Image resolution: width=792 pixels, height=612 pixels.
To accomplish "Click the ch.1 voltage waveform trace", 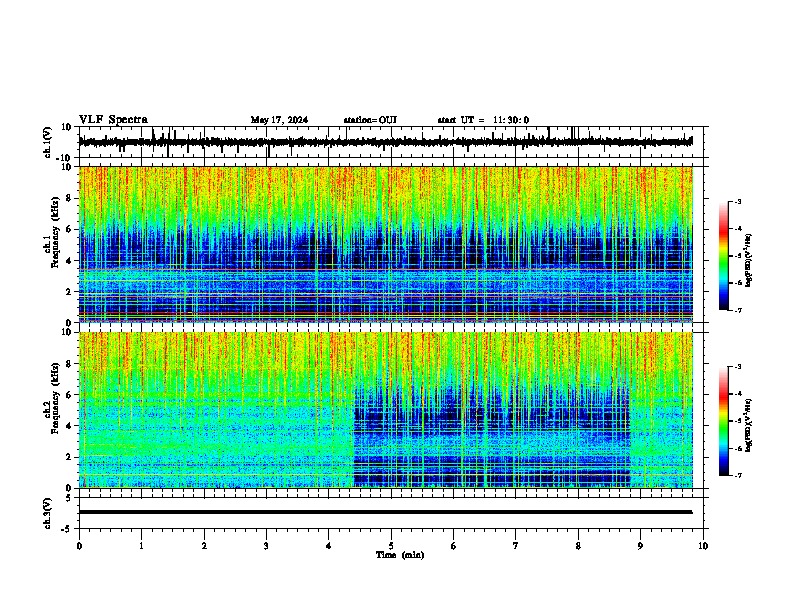I will pyautogui.click(x=385, y=142).
